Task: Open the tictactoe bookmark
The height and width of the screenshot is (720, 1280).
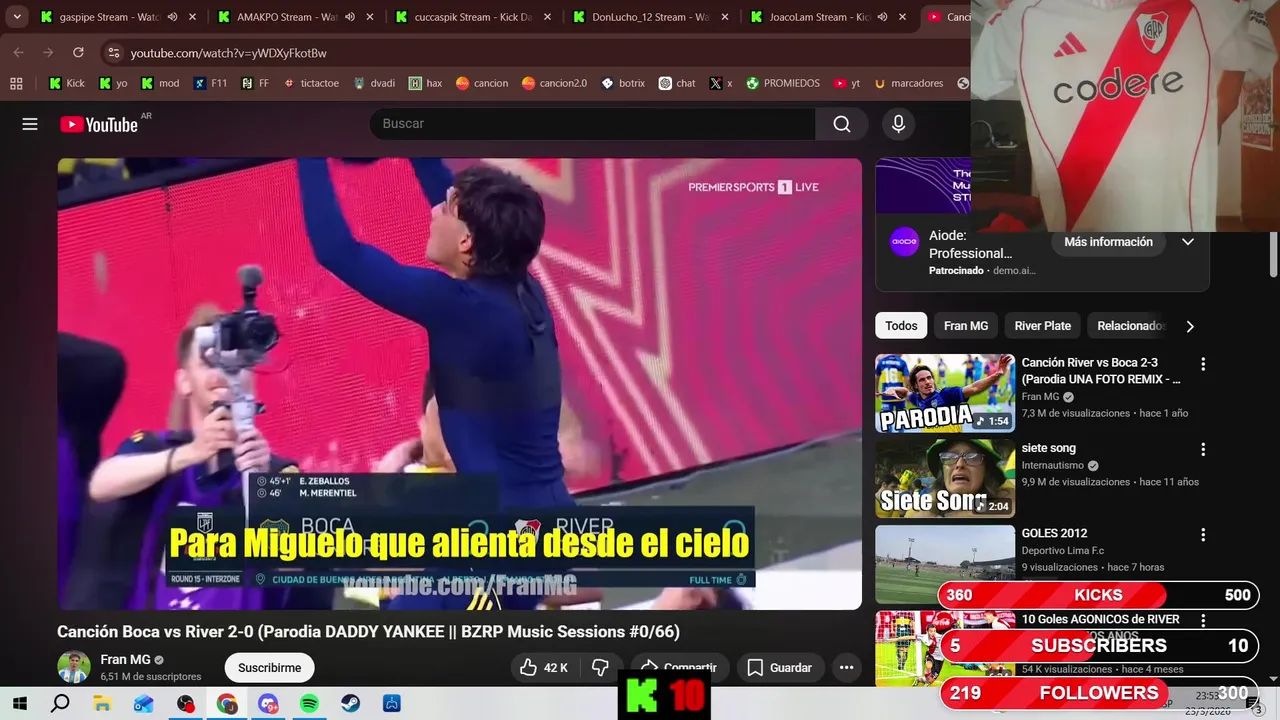Action: pyautogui.click(x=311, y=83)
